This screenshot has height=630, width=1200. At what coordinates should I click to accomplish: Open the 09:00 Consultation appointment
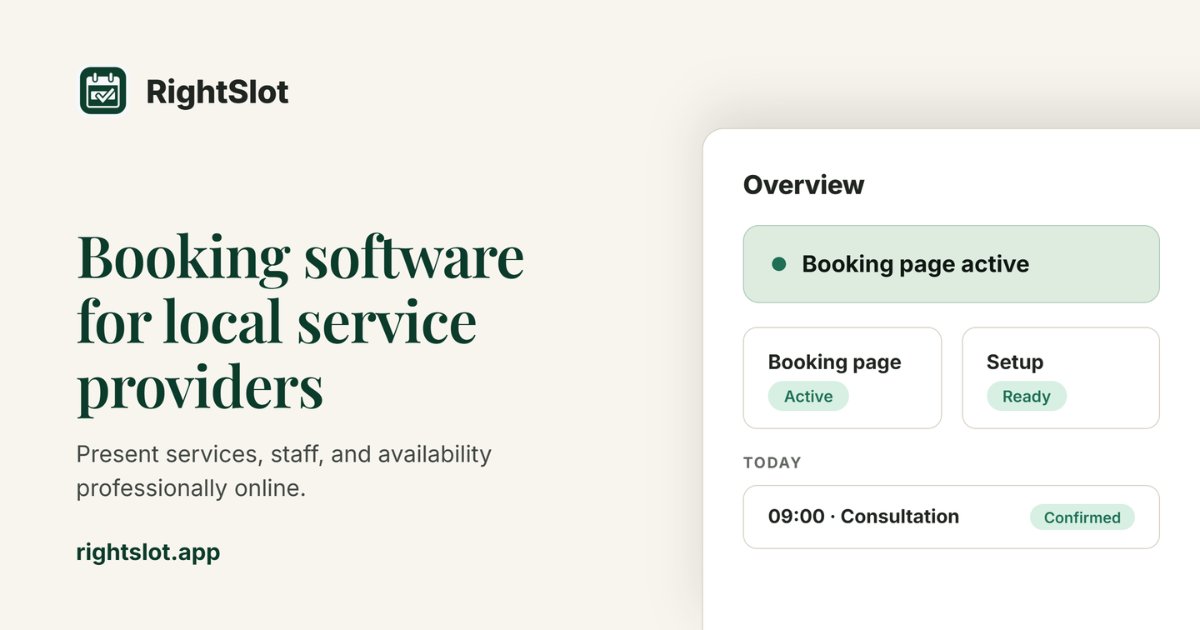951,517
